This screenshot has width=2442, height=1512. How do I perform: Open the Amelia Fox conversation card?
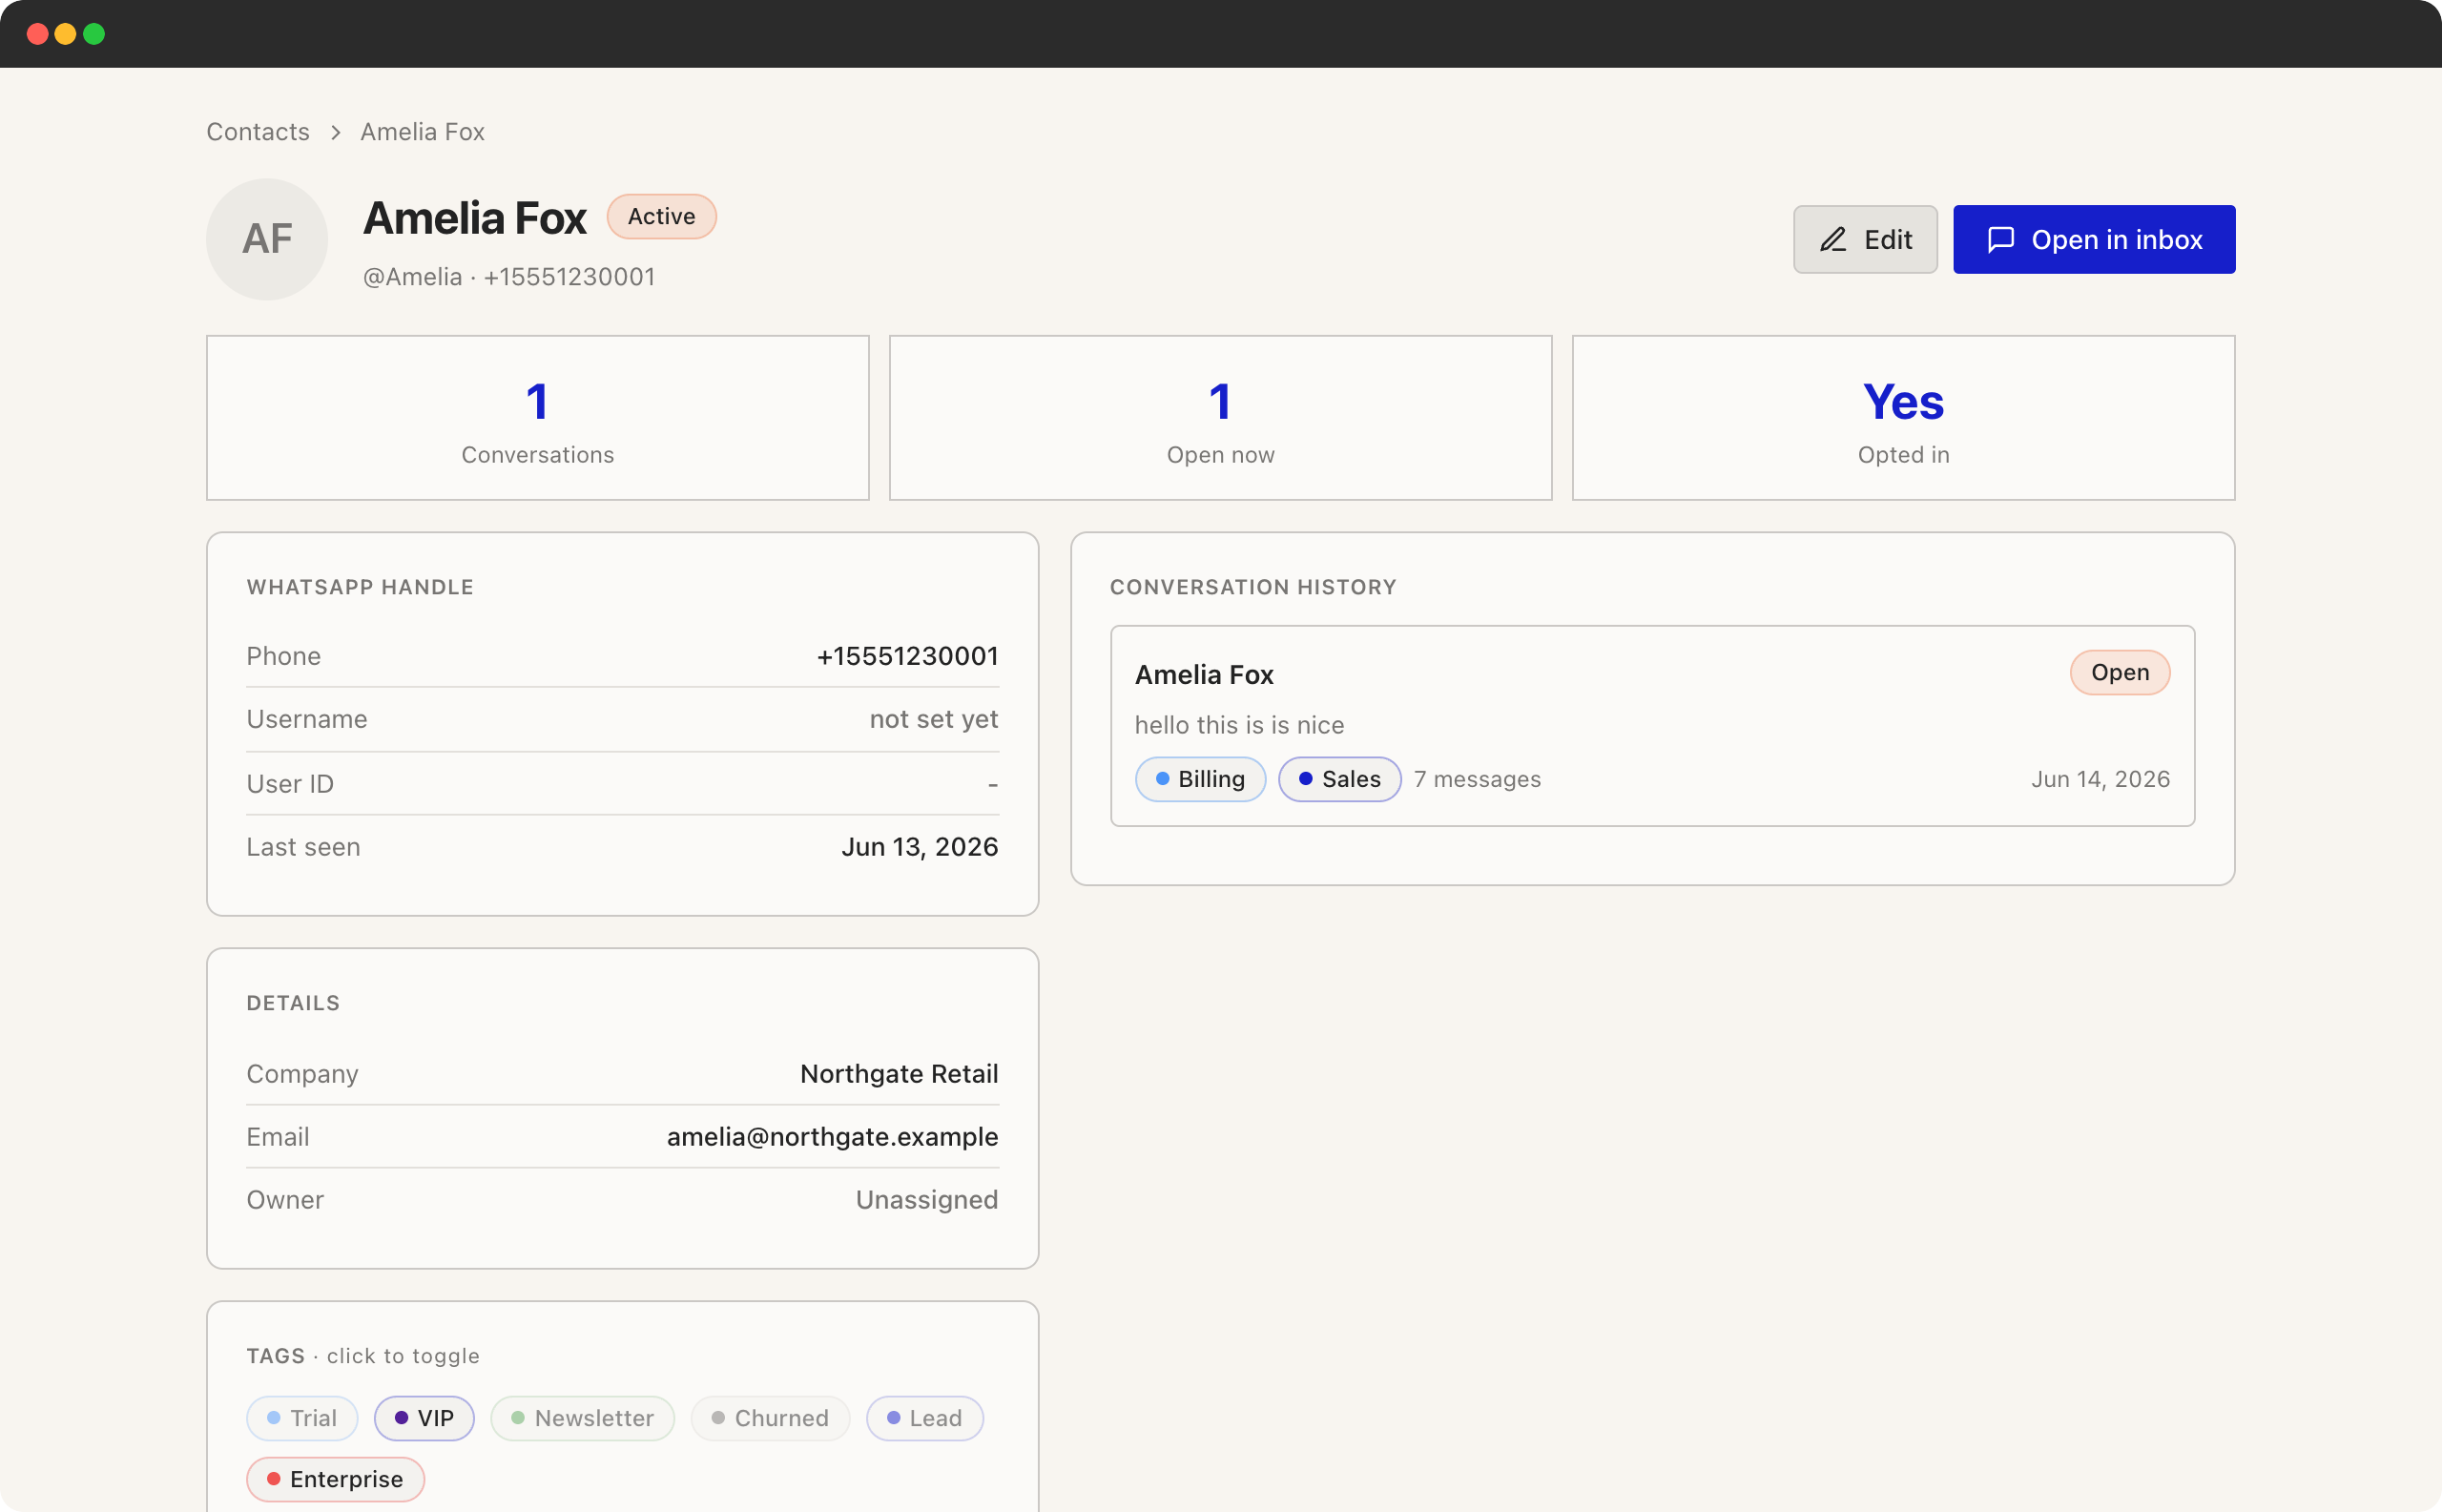tap(1652, 726)
